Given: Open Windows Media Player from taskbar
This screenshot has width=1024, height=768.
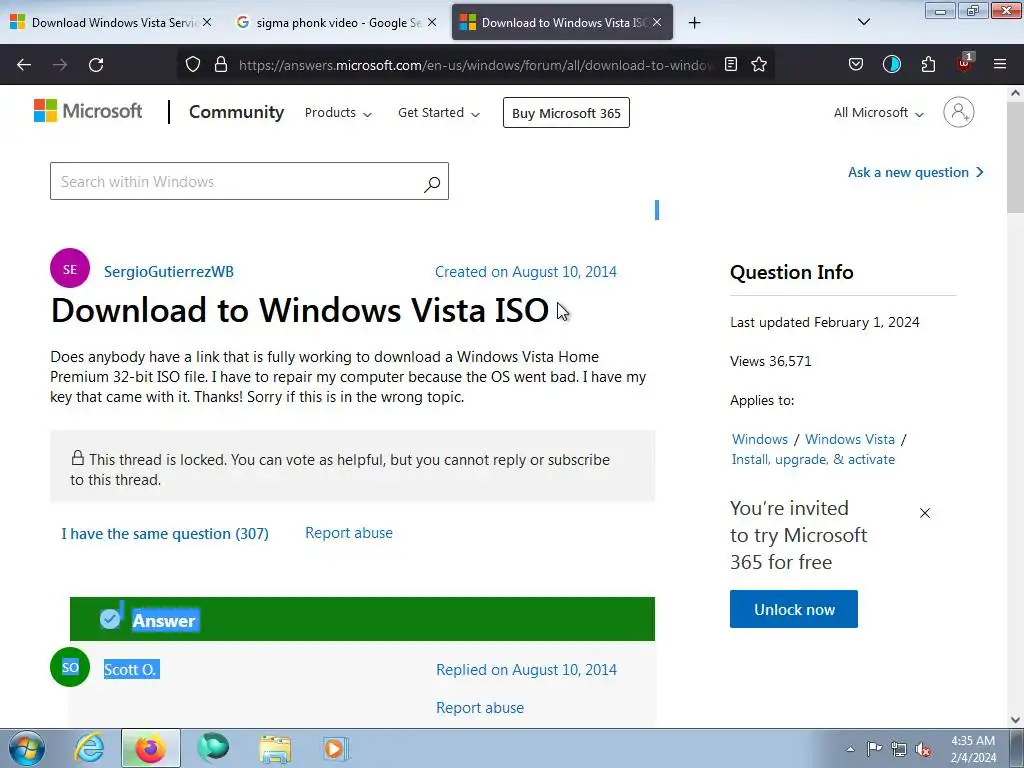Looking at the screenshot, I should pyautogui.click(x=336, y=748).
